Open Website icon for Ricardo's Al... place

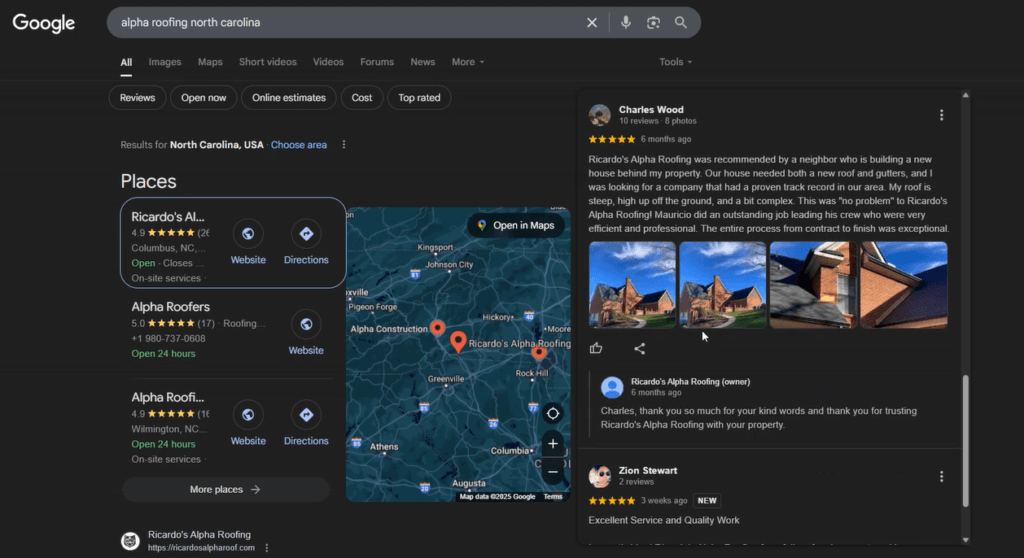click(248, 234)
